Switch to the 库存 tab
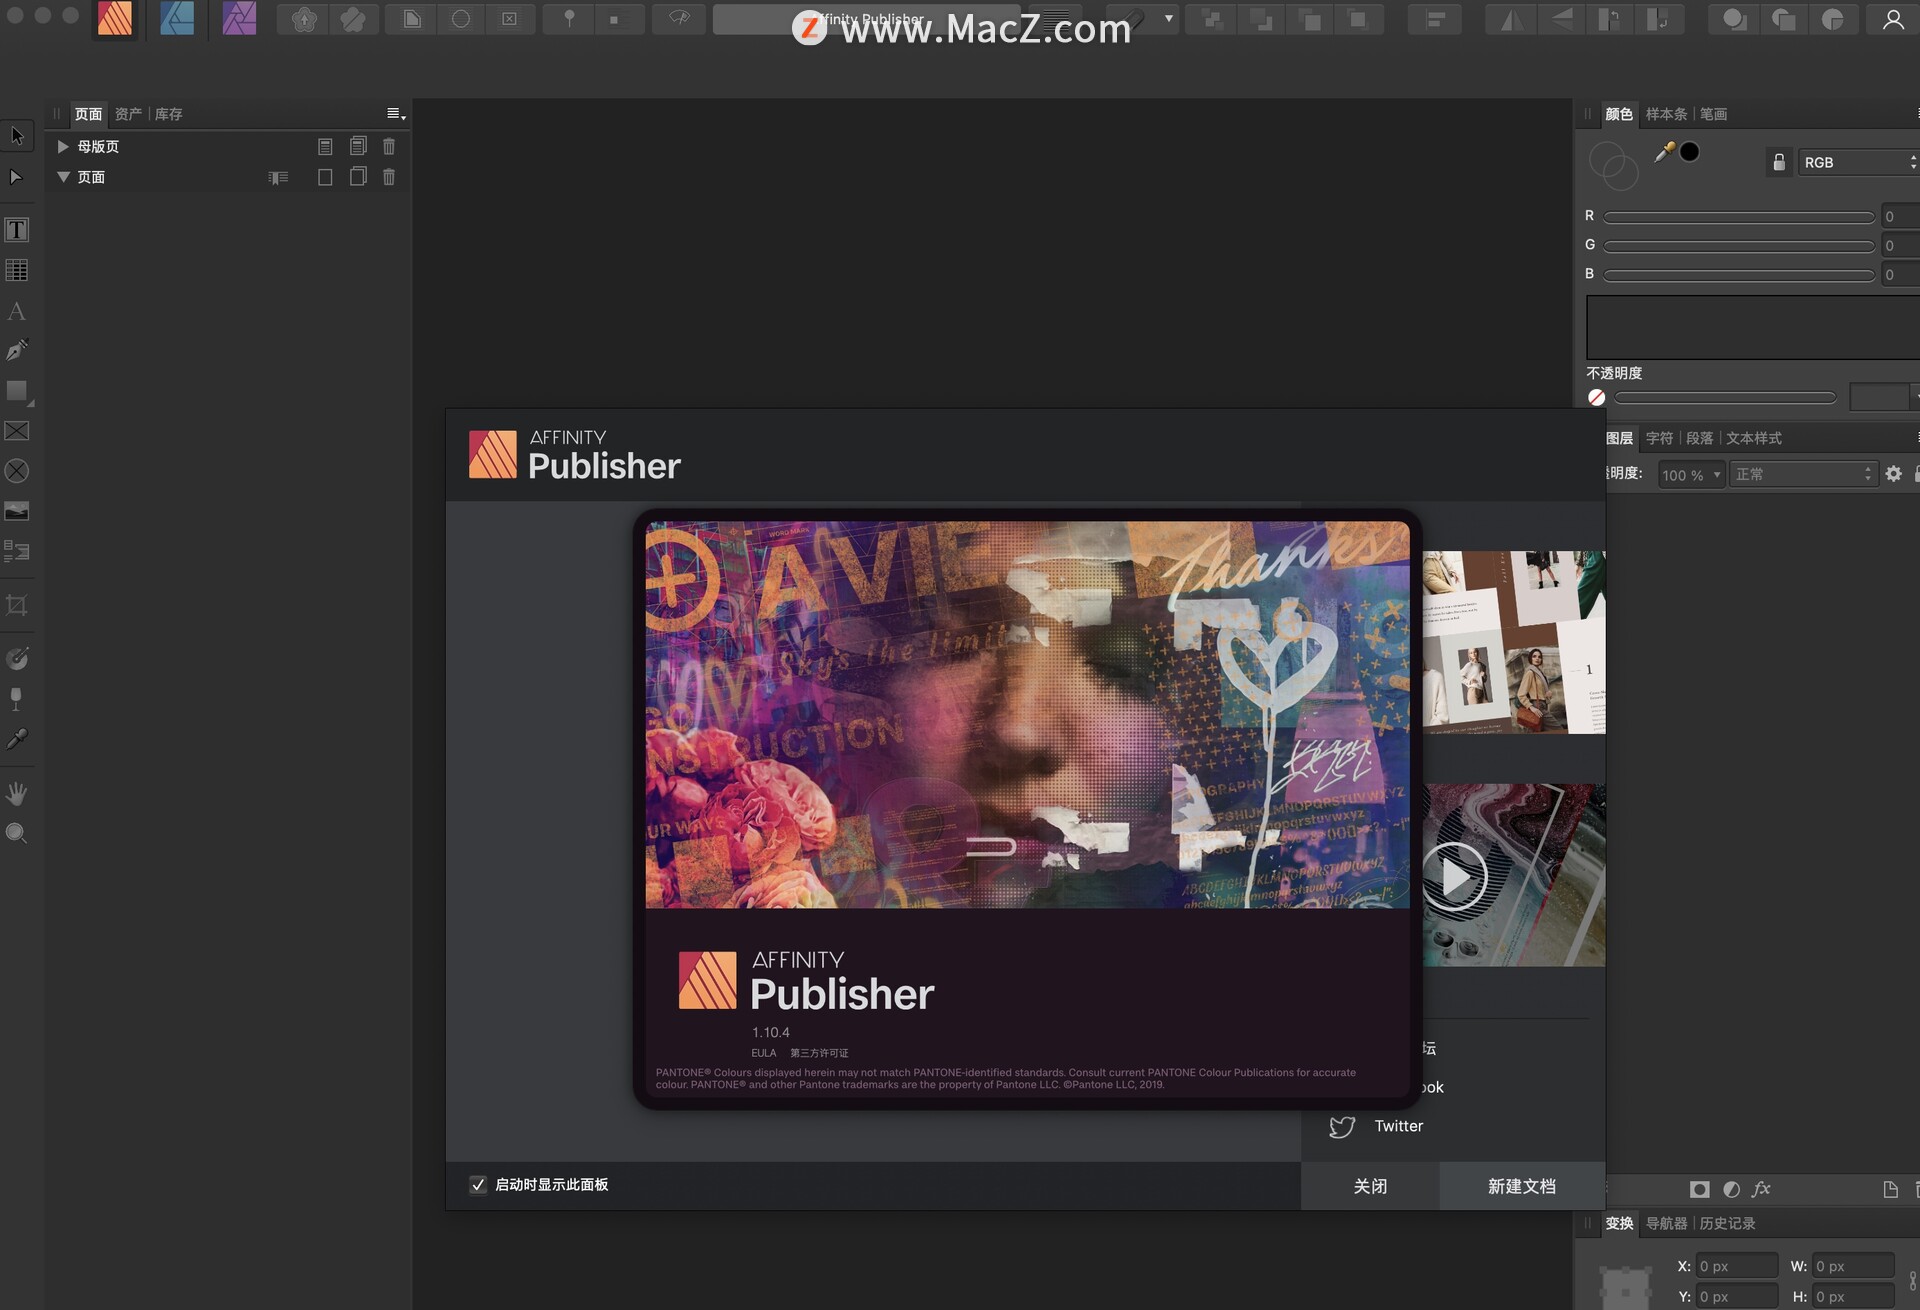This screenshot has height=1310, width=1920. (168, 114)
